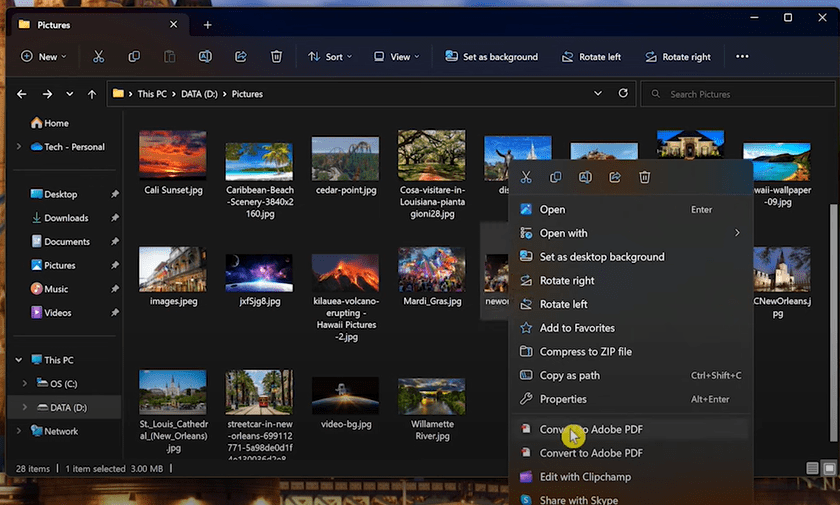This screenshot has height=505, width=840.
Task: Expand the Network tree node
Action: tap(19, 431)
